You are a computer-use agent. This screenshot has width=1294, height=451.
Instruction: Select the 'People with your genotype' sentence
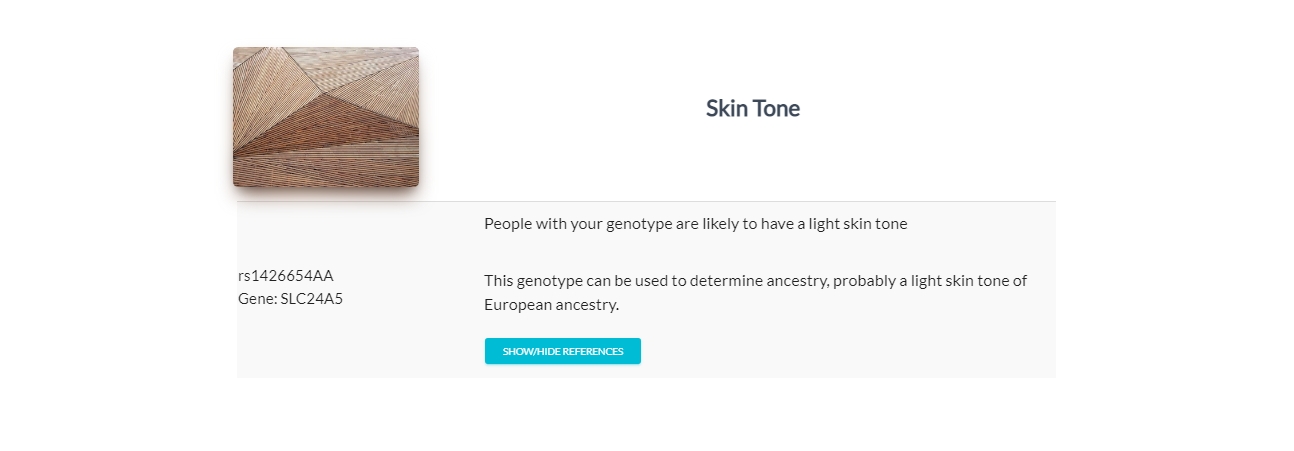click(x=695, y=224)
